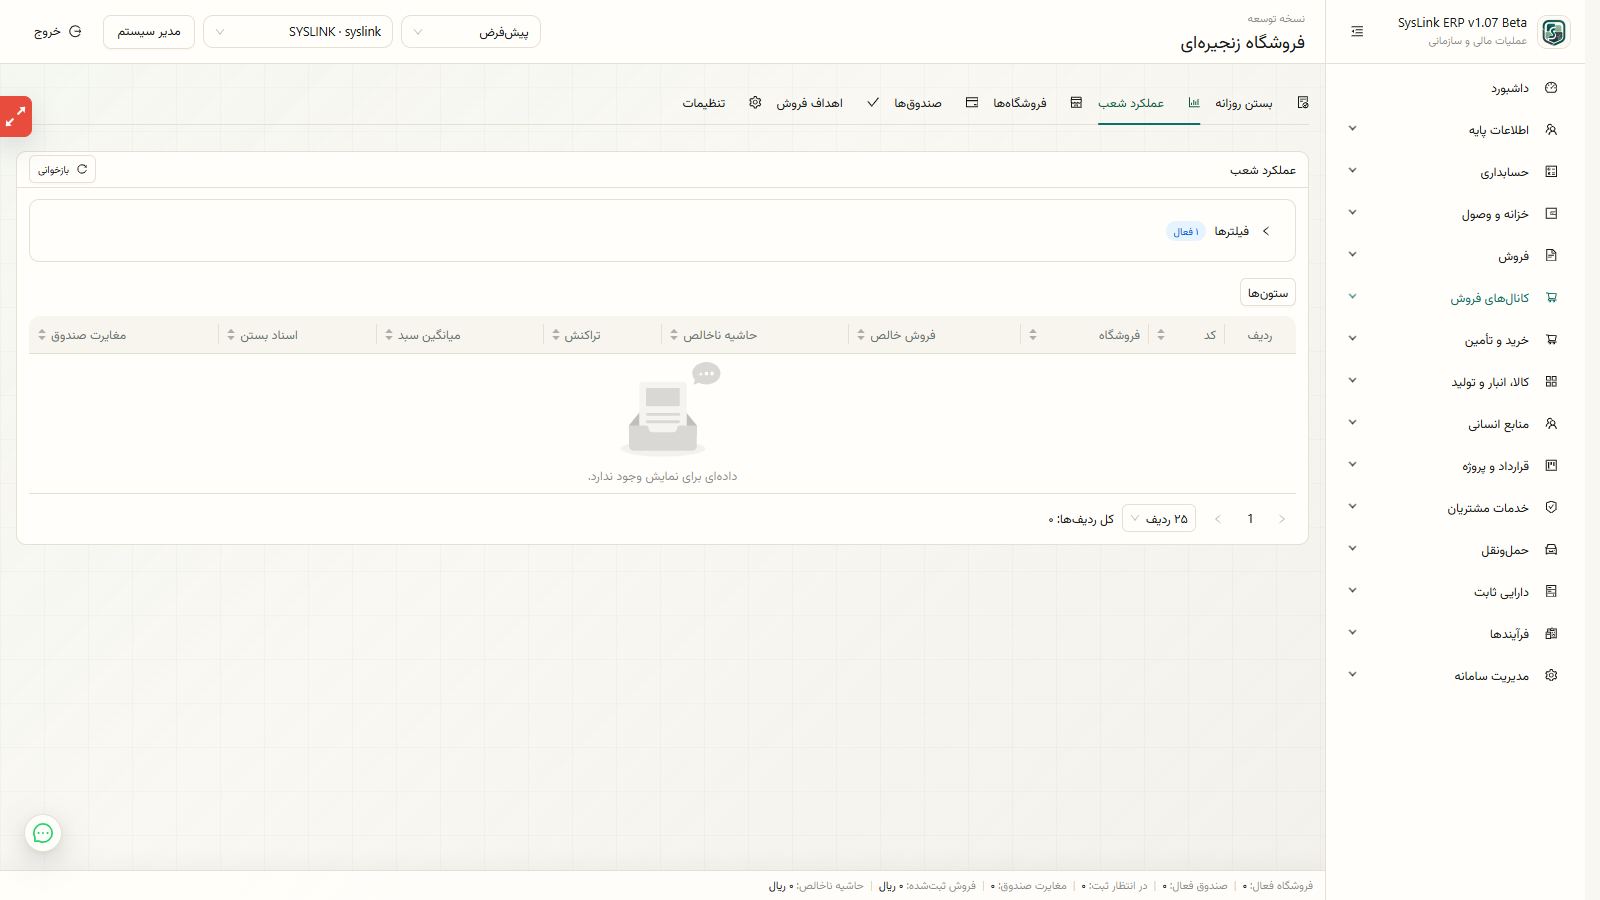Click the فروش ثبت‌شده status bar entry
This screenshot has width=1600, height=900.
(927, 886)
